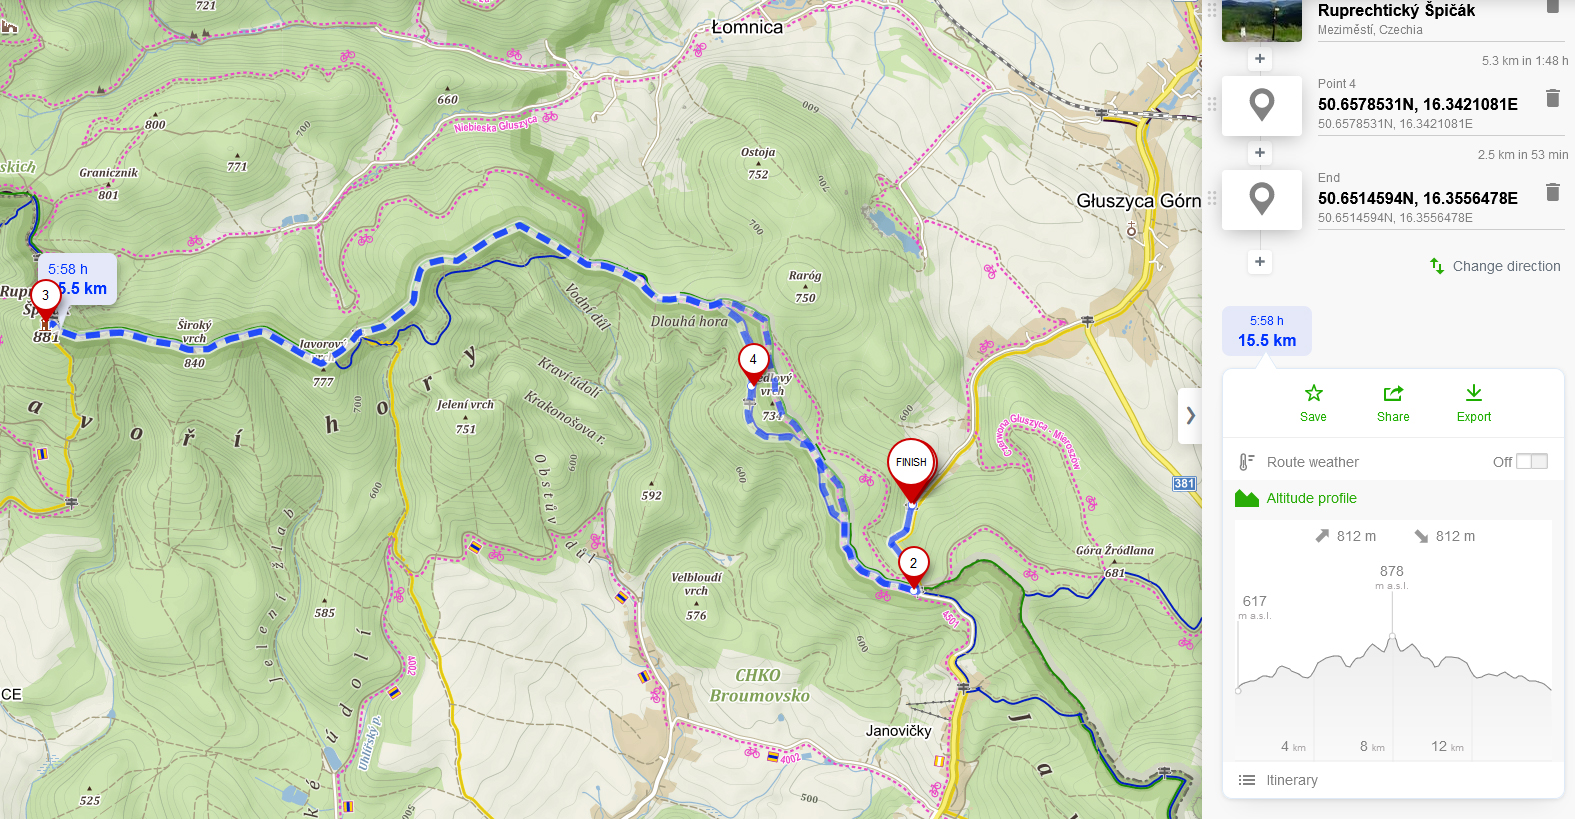Select the 15.5 km route summary tab

click(x=1266, y=331)
